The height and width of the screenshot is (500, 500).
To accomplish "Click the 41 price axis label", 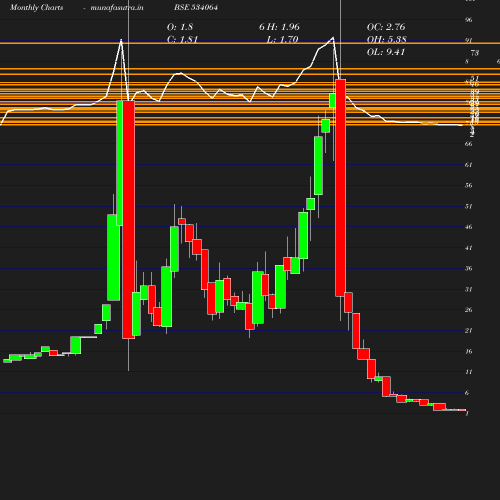I will click(468, 248).
